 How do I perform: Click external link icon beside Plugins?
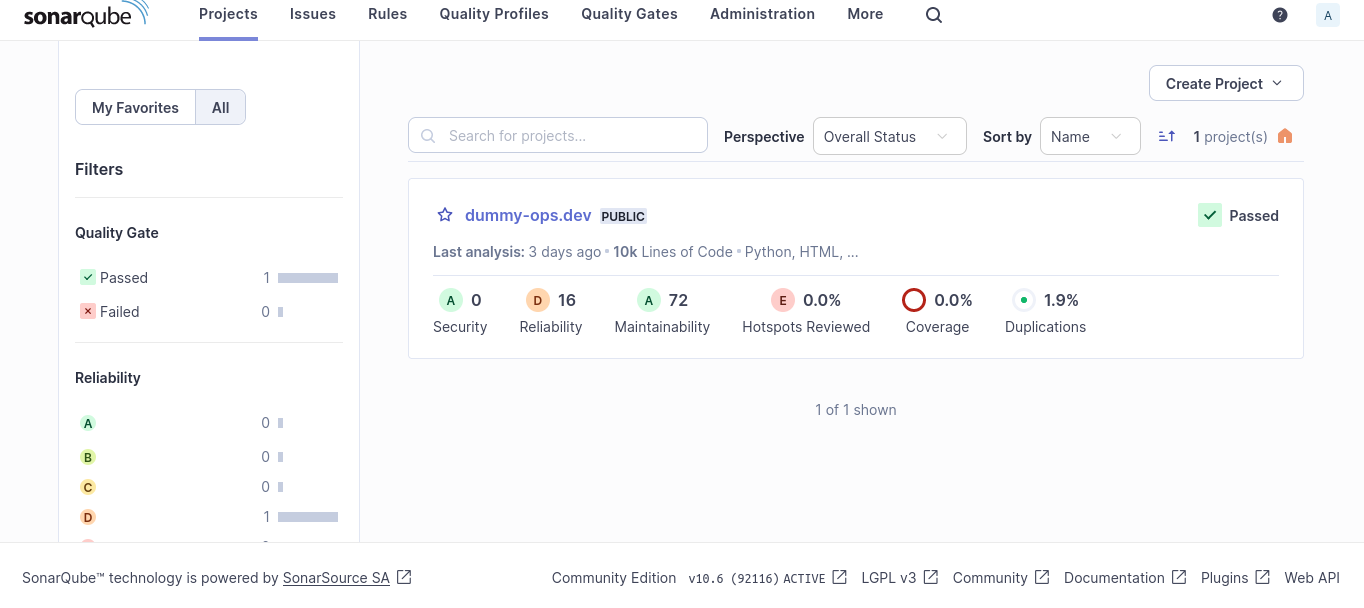pos(1263,577)
